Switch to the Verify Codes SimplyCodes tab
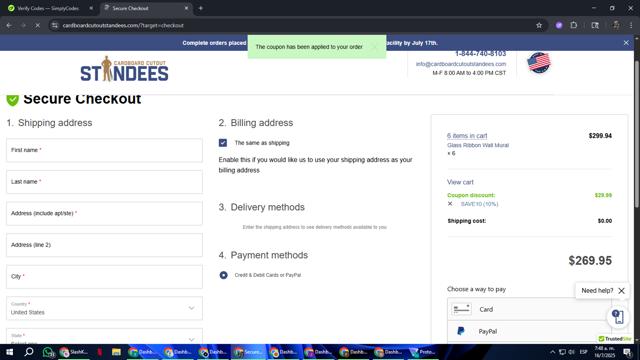This screenshot has width=640, height=360. tap(48, 8)
